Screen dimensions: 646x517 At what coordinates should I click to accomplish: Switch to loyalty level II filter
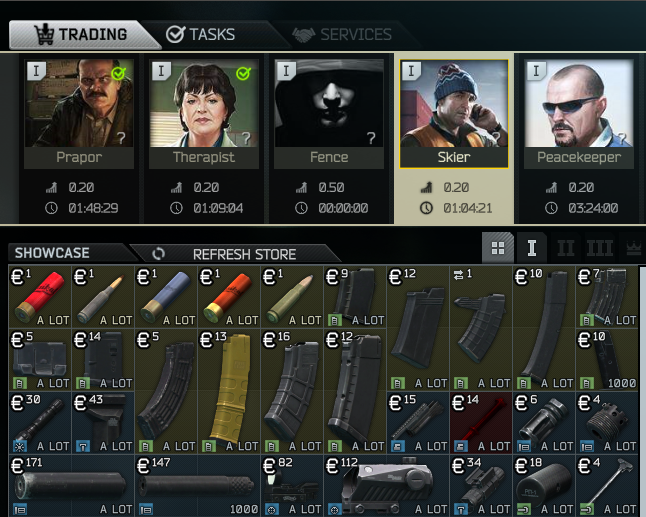click(566, 248)
